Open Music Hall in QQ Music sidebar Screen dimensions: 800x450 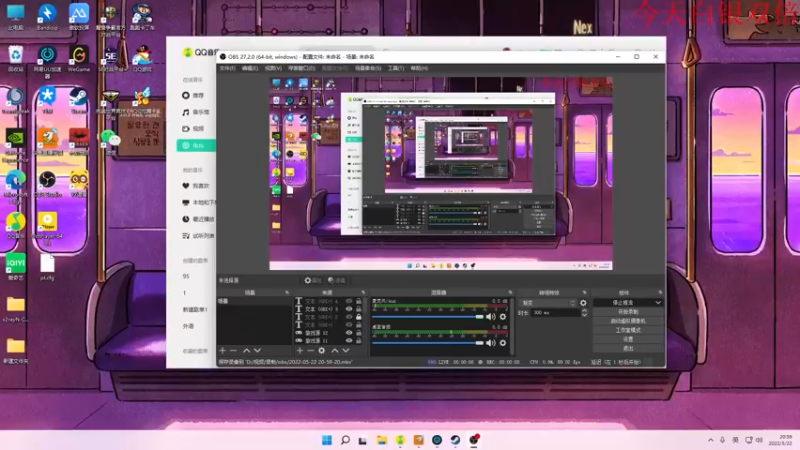tap(196, 112)
